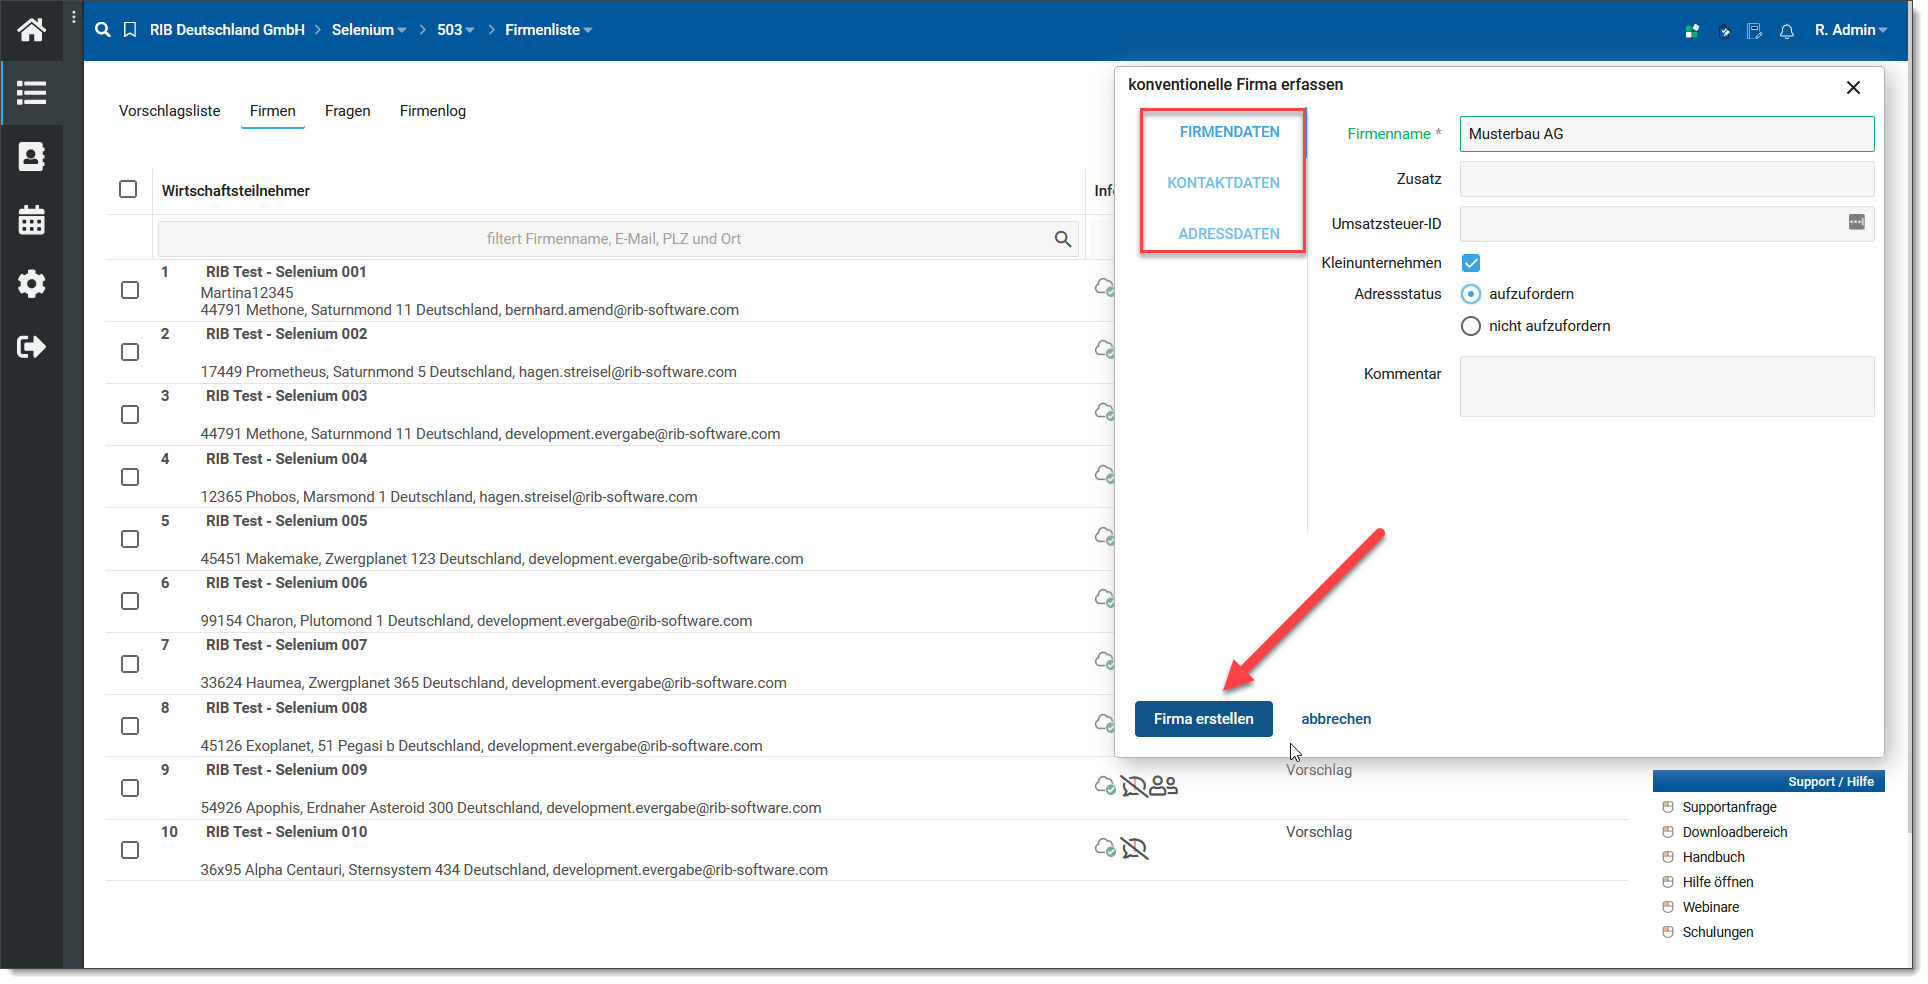
Task: Check the box for RIB Test - Selenium 006
Action: 130,601
